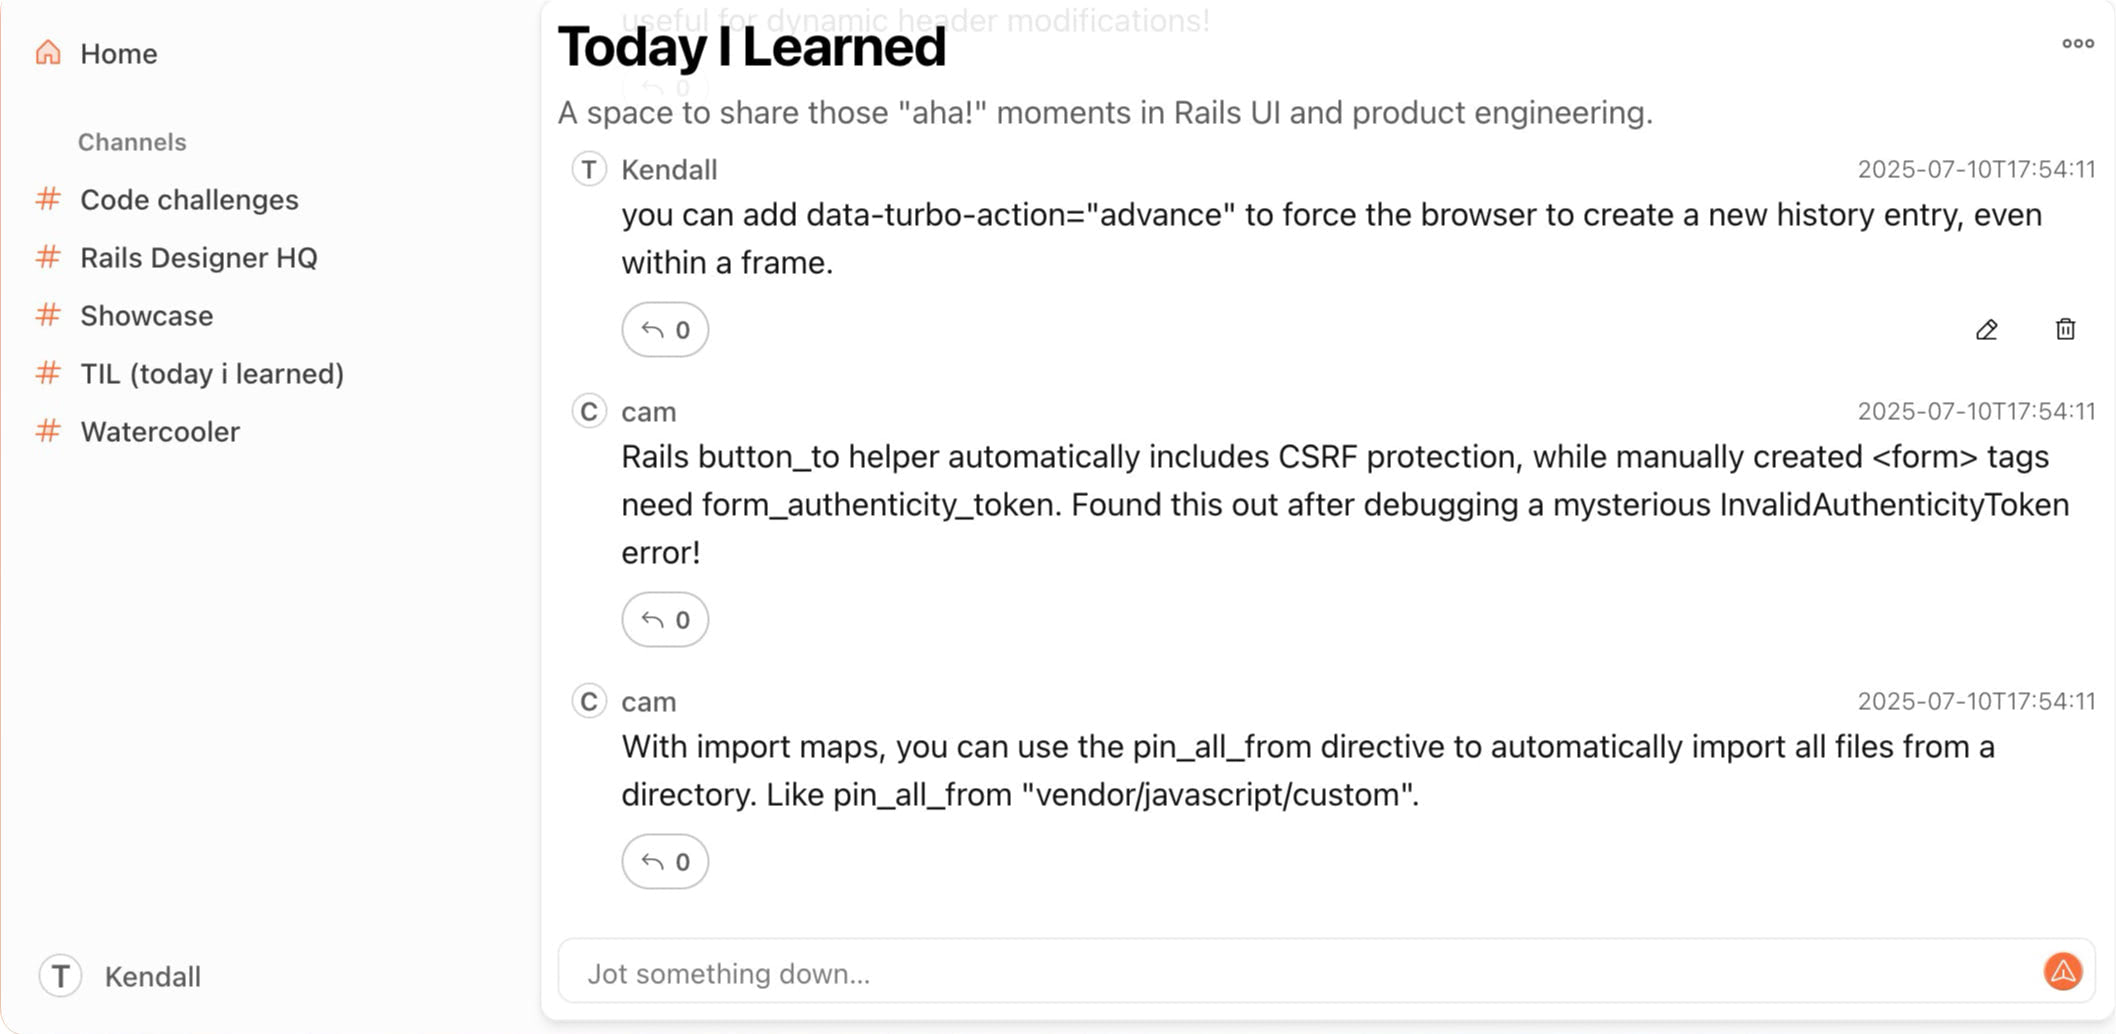Send the message with the orange arrow button
This screenshot has width=2116, height=1034.
coord(2063,971)
